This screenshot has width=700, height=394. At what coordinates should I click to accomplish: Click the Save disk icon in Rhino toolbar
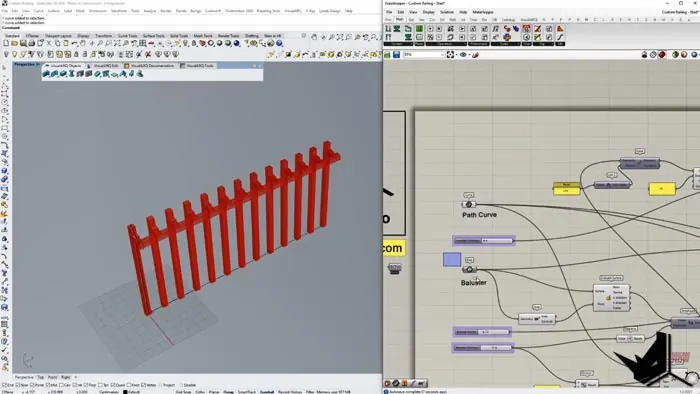pyautogui.click(x=23, y=43)
